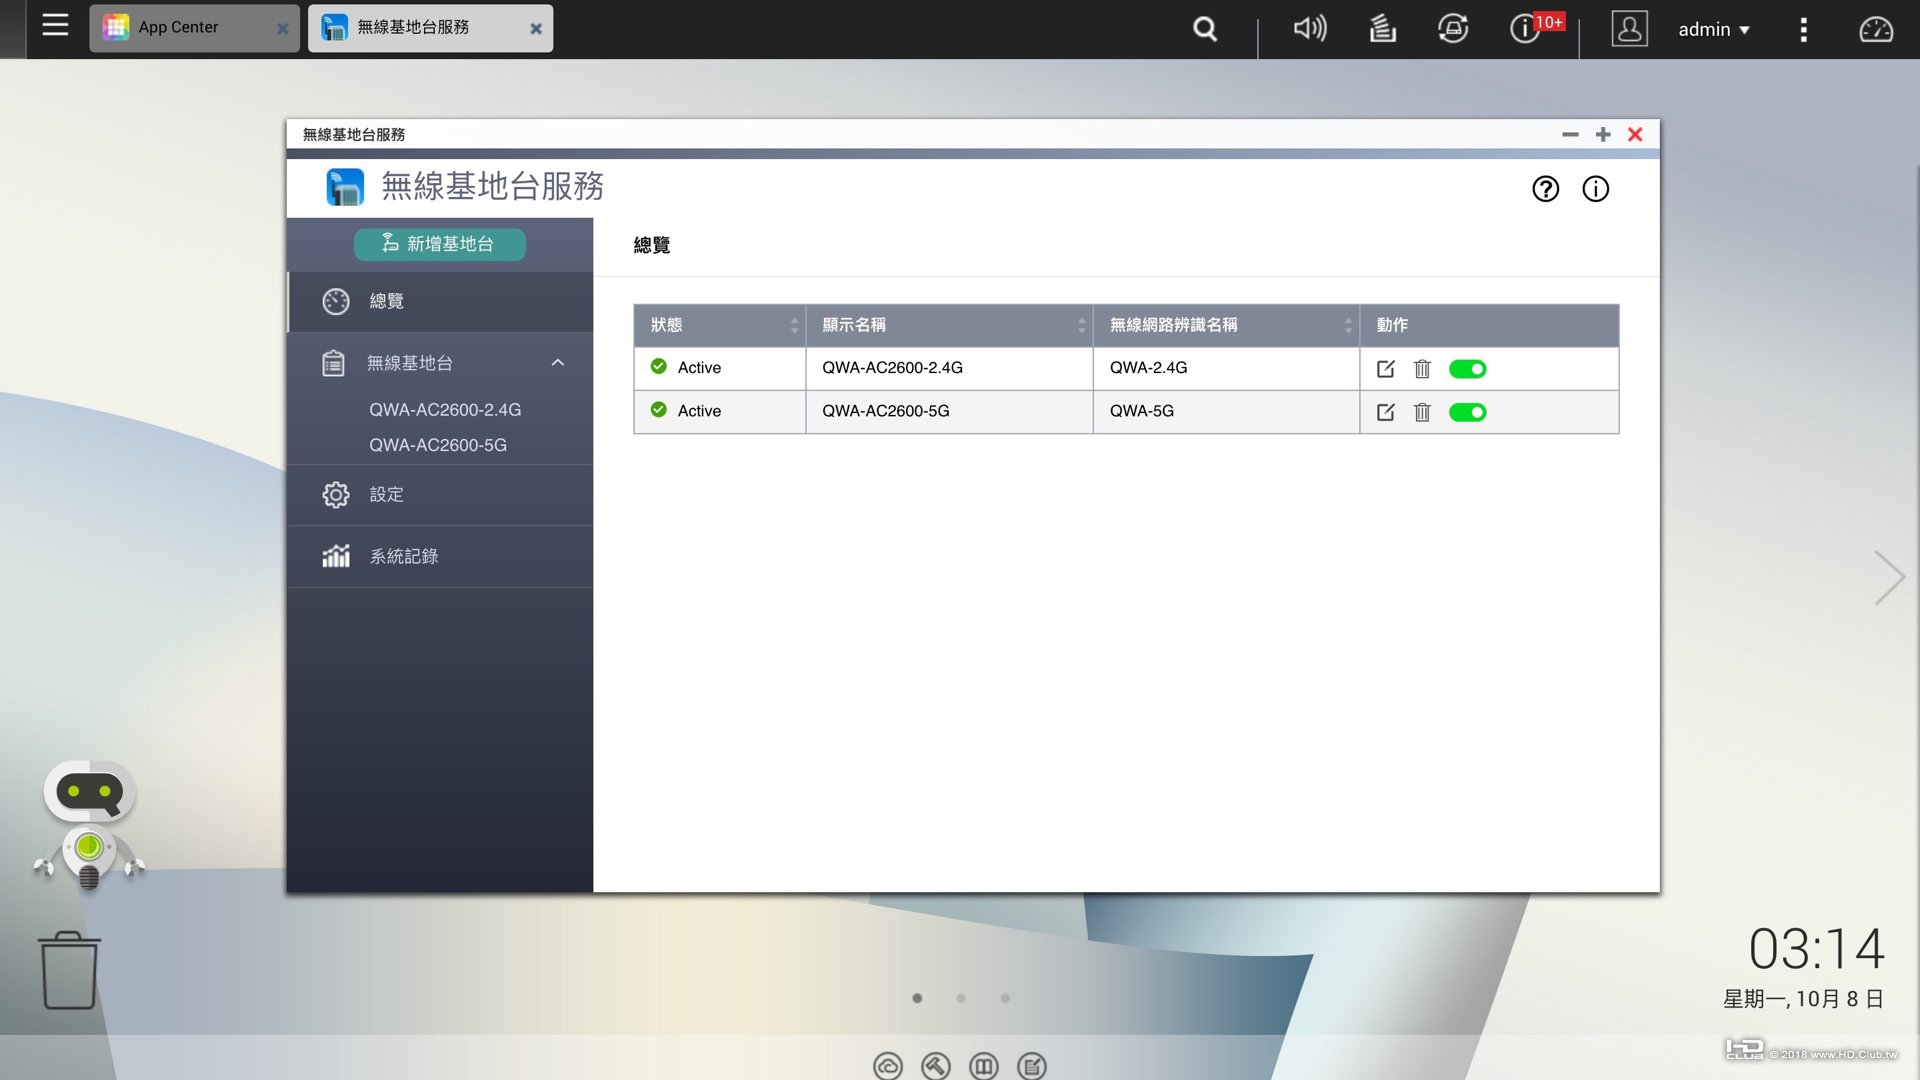Click the edit icon for QWA-AC2600-2.4G
This screenshot has height=1080, width=1920.
click(1385, 368)
